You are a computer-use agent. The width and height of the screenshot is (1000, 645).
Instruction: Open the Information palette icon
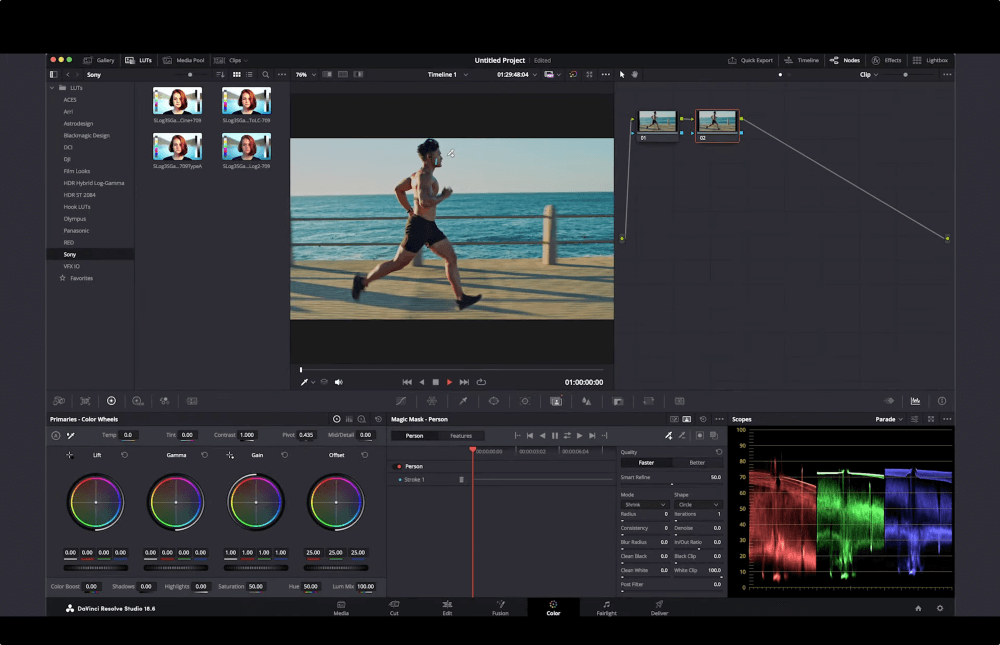(x=942, y=401)
